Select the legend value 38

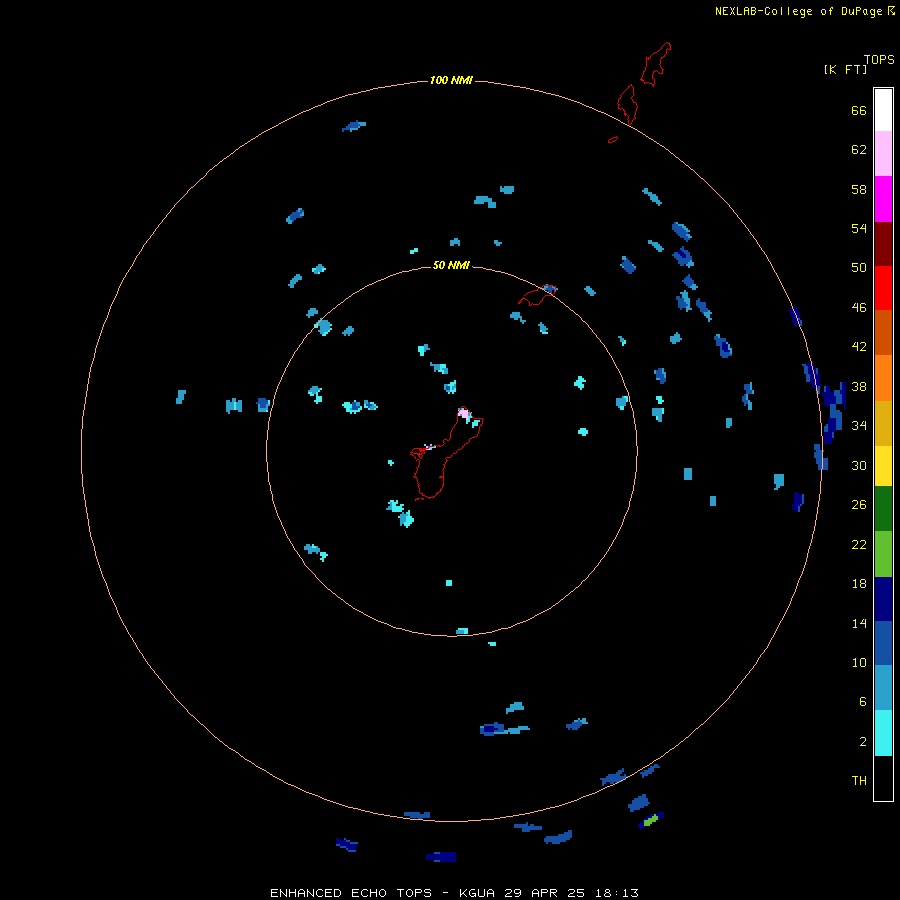coord(859,386)
